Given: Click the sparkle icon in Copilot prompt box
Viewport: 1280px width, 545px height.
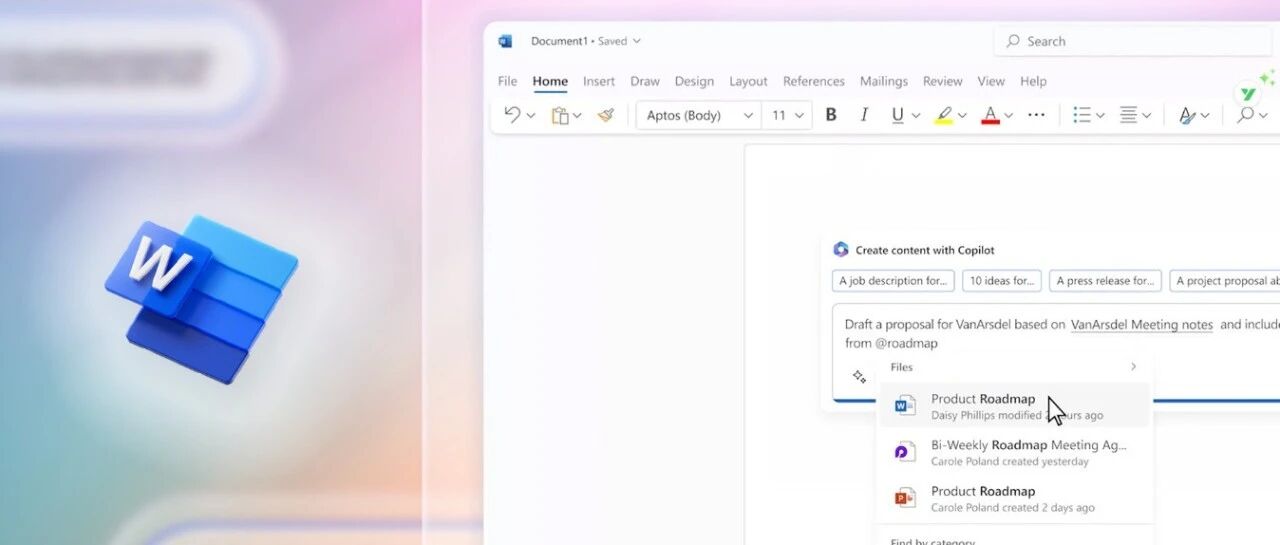Looking at the screenshot, I should [x=859, y=377].
